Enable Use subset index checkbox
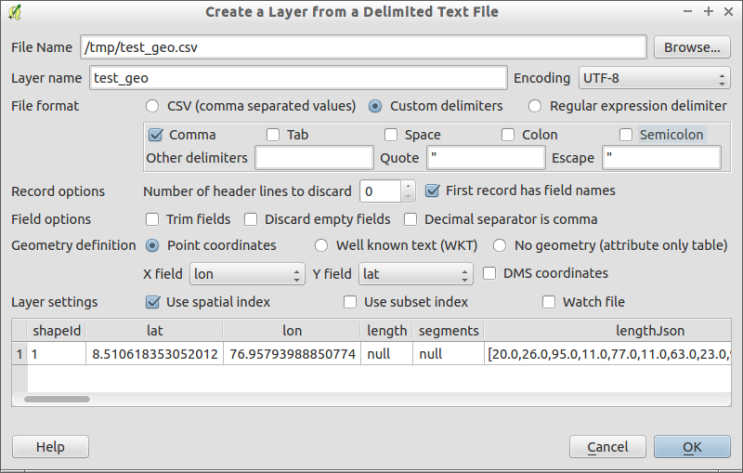 pyautogui.click(x=350, y=302)
